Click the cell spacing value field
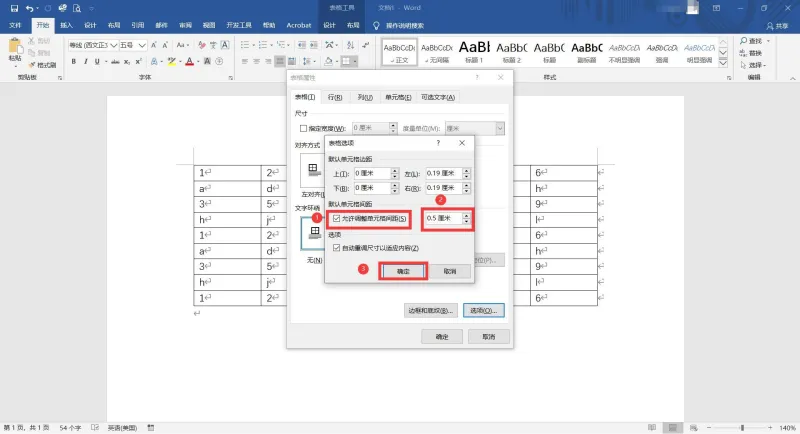Image resolution: width=800 pixels, height=434 pixels. 443,218
